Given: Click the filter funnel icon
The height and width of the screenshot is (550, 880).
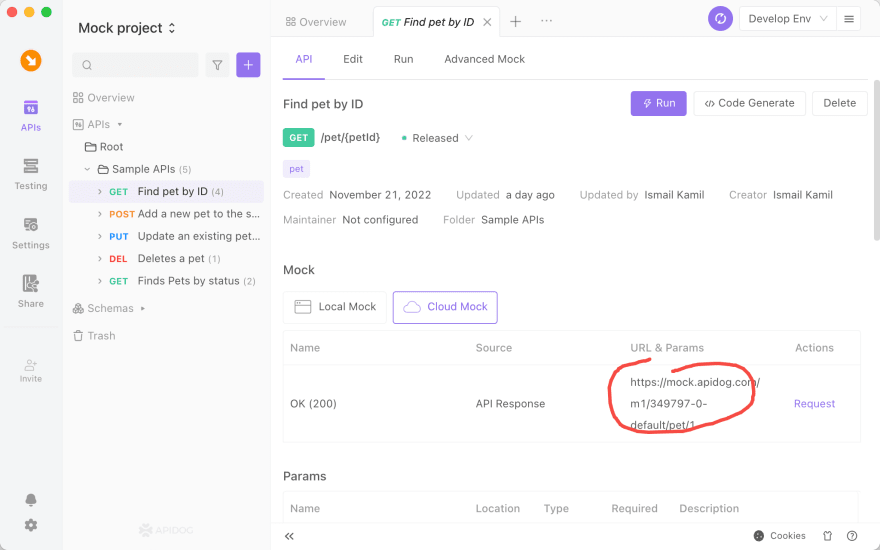Looking at the screenshot, I should tap(217, 65).
